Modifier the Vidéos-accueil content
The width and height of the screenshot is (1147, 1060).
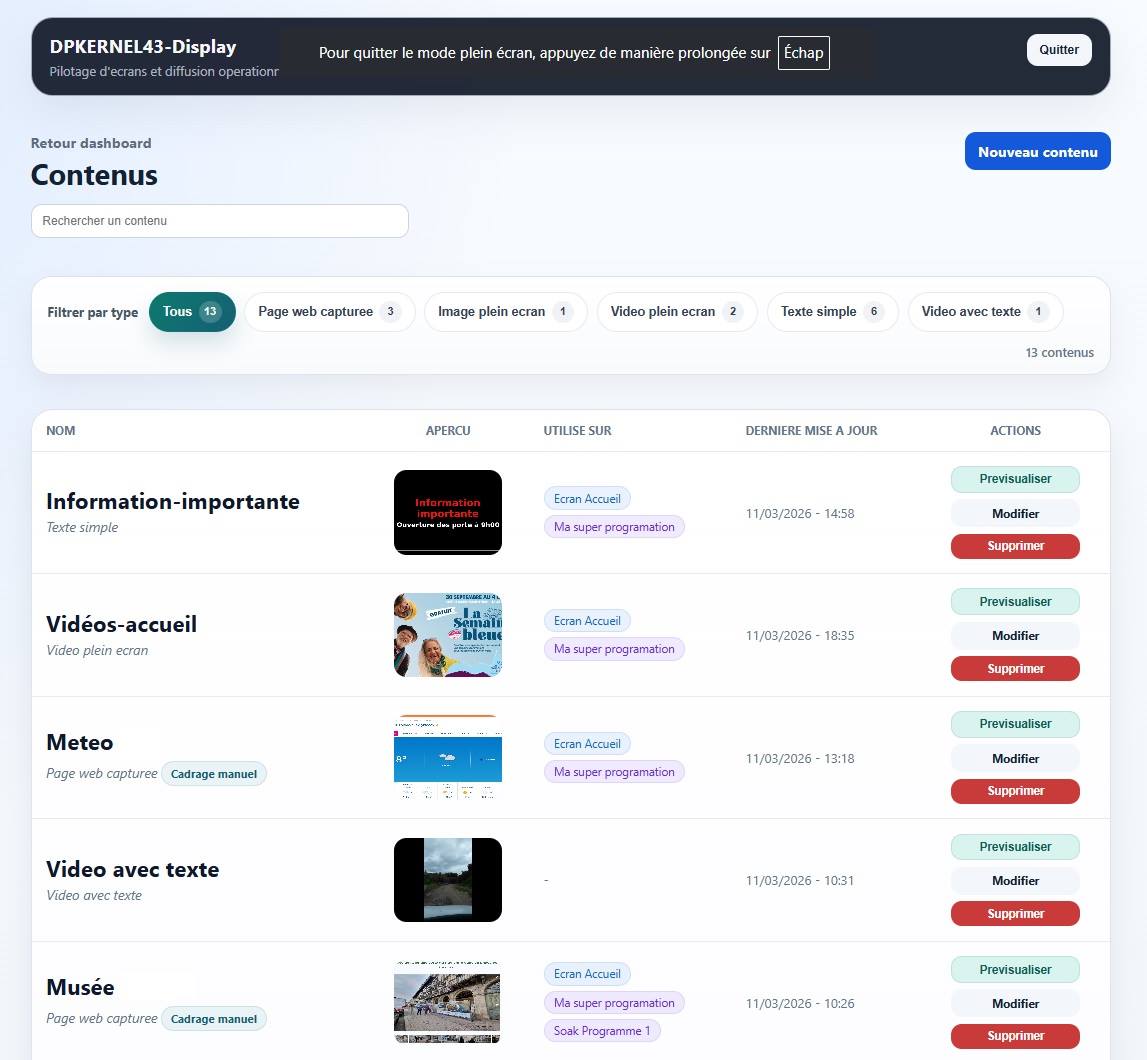click(x=1015, y=635)
